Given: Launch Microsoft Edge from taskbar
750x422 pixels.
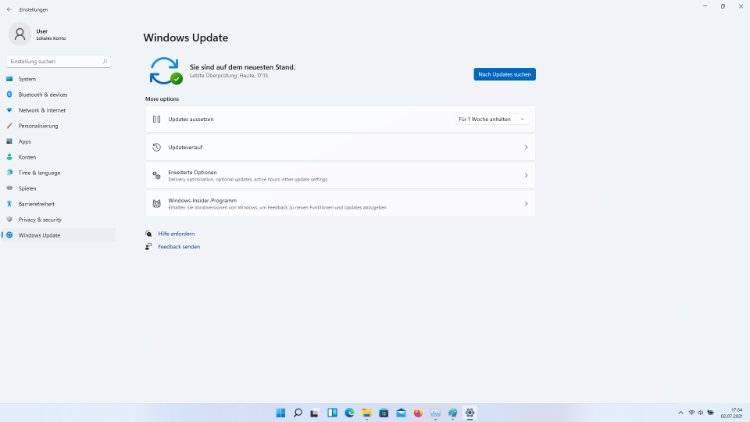Looking at the screenshot, I should point(349,413).
